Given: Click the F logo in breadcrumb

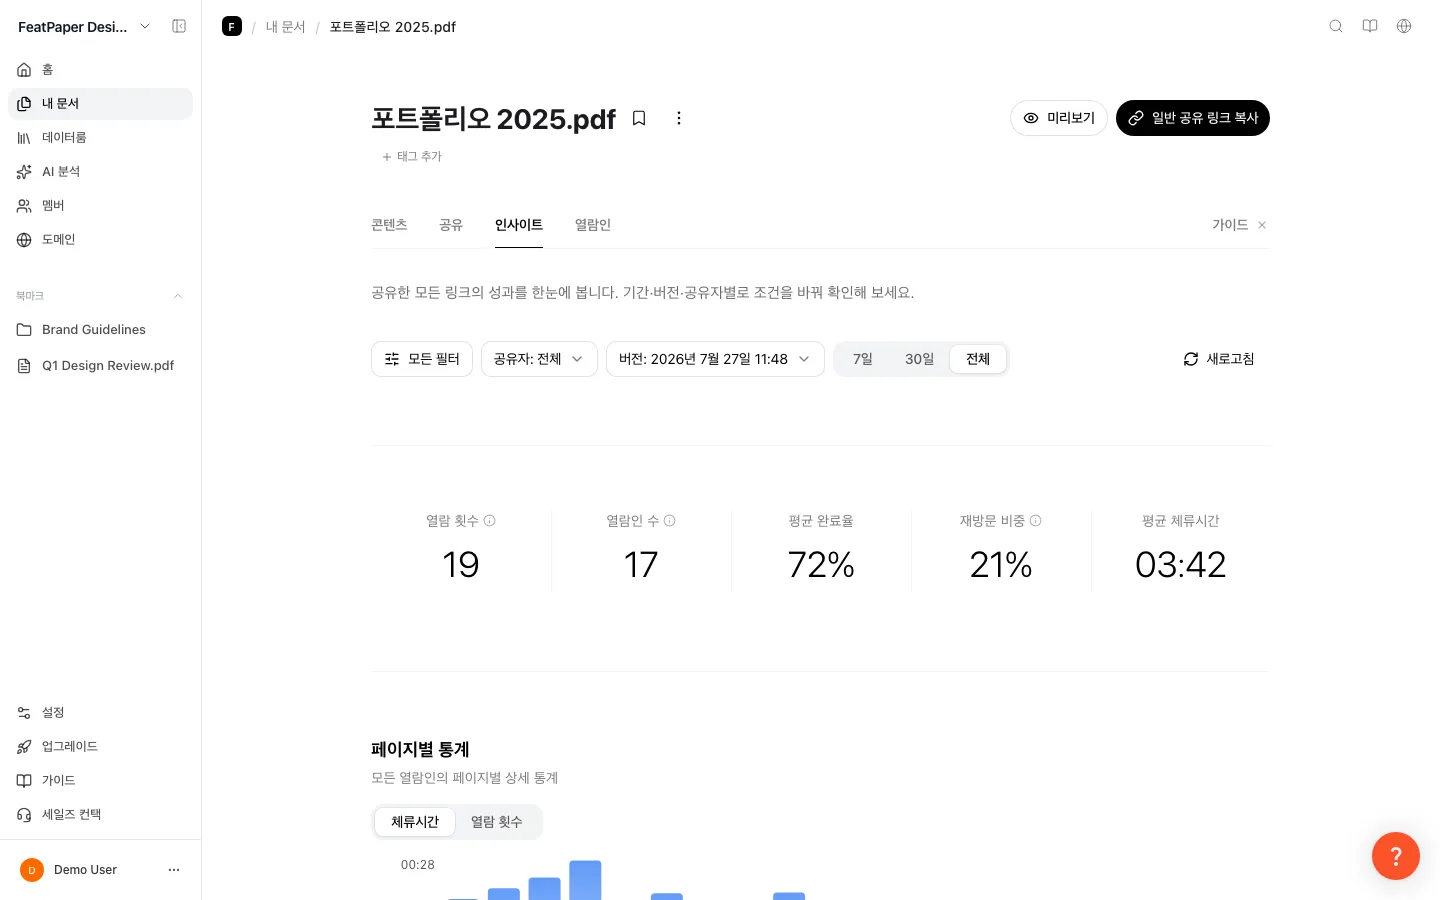Looking at the screenshot, I should [232, 27].
